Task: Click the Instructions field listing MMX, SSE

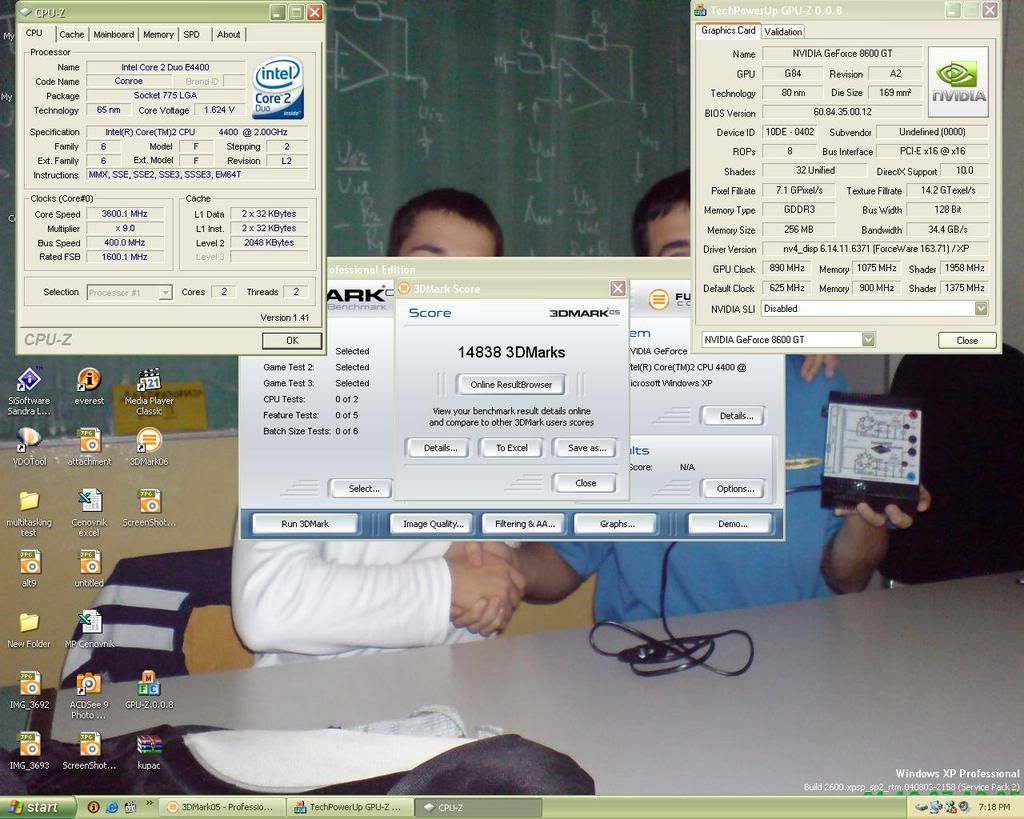Action: (x=197, y=174)
